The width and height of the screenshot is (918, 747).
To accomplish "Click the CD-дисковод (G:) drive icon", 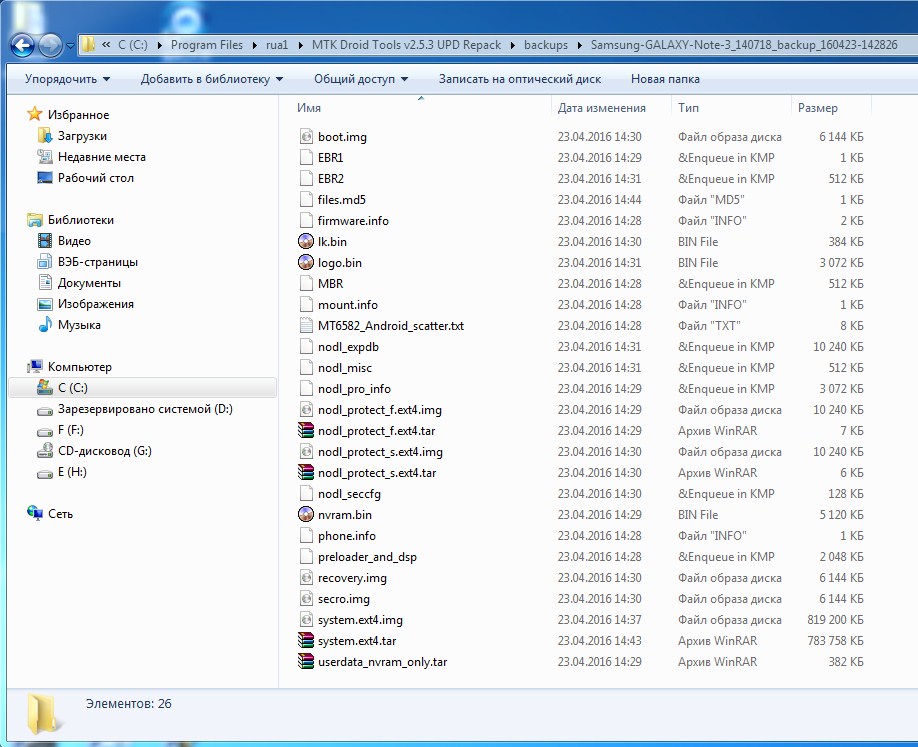I will (x=44, y=451).
